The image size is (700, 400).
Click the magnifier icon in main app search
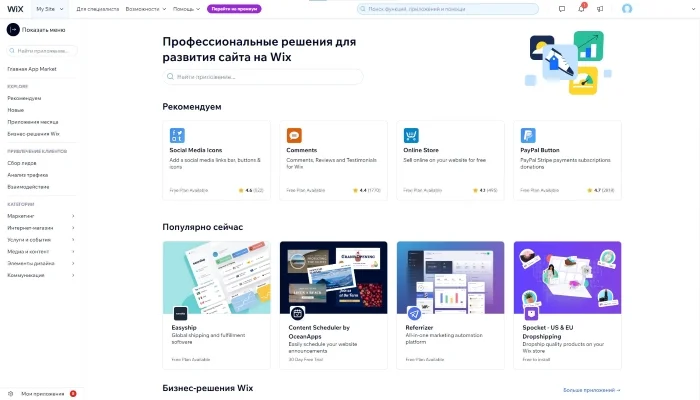[170, 77]
